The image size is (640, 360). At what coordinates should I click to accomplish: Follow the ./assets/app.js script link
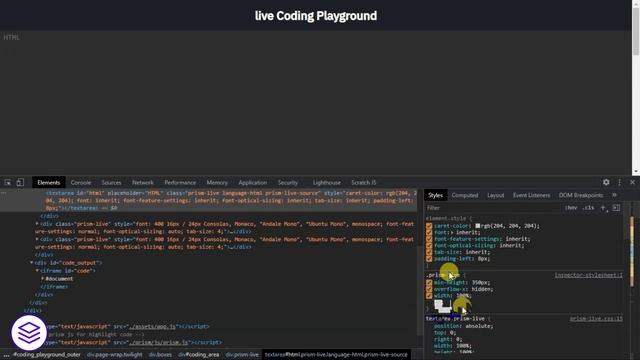153,327
